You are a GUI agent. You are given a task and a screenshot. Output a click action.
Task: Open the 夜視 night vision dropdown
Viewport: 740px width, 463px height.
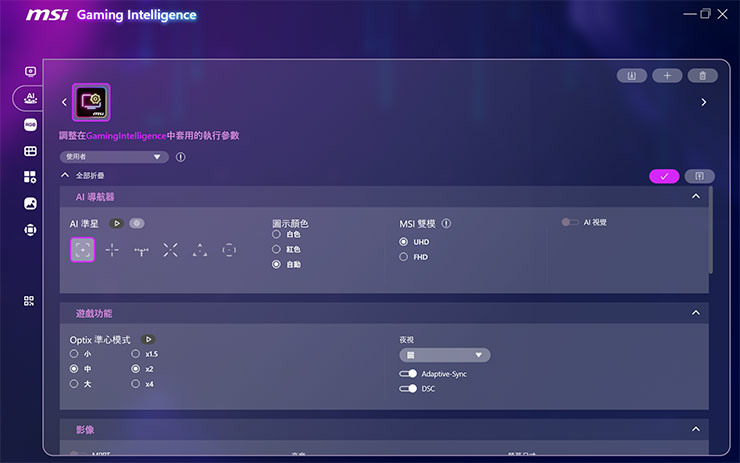point(445,355)
